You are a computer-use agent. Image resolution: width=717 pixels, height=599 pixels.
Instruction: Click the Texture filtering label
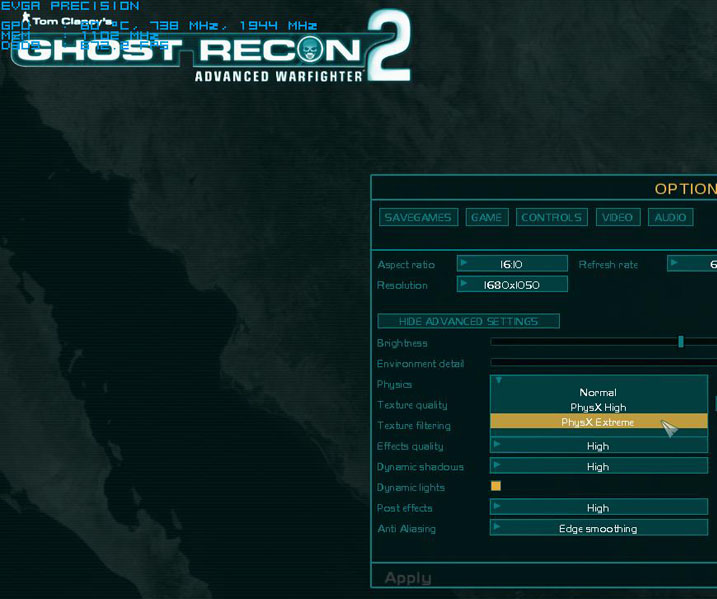point(414,425)
